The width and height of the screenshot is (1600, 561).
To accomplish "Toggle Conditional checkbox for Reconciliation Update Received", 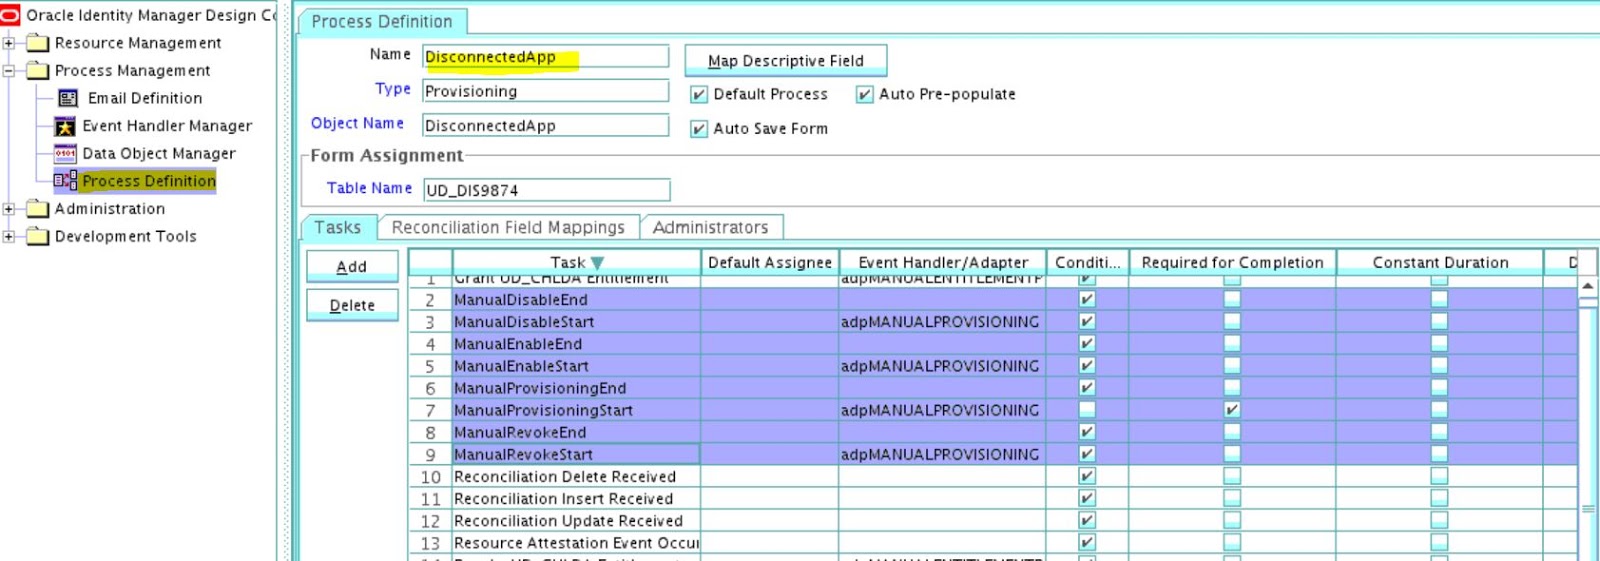I will pyautogui.click(x=1087, y=520).
